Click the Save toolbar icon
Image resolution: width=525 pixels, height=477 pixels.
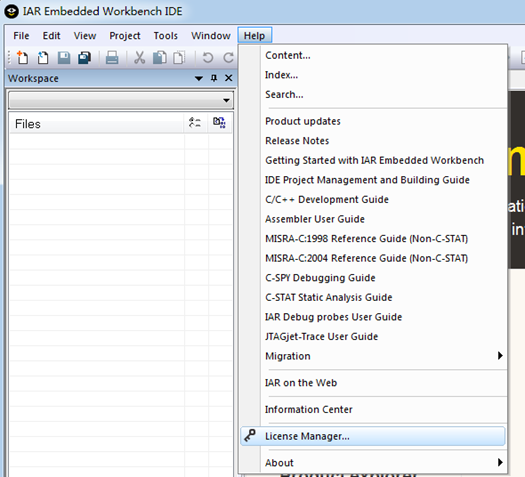64,58
